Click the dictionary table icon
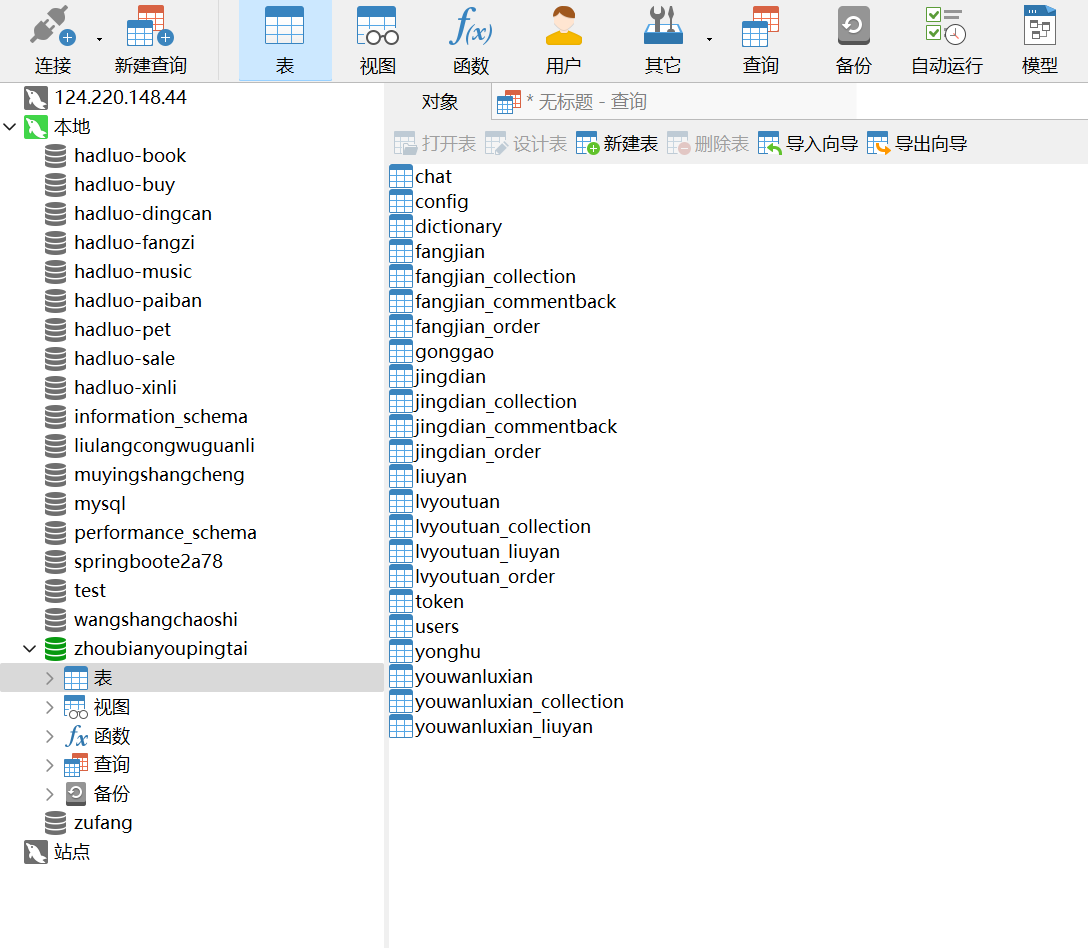 [x=401, y=227]
